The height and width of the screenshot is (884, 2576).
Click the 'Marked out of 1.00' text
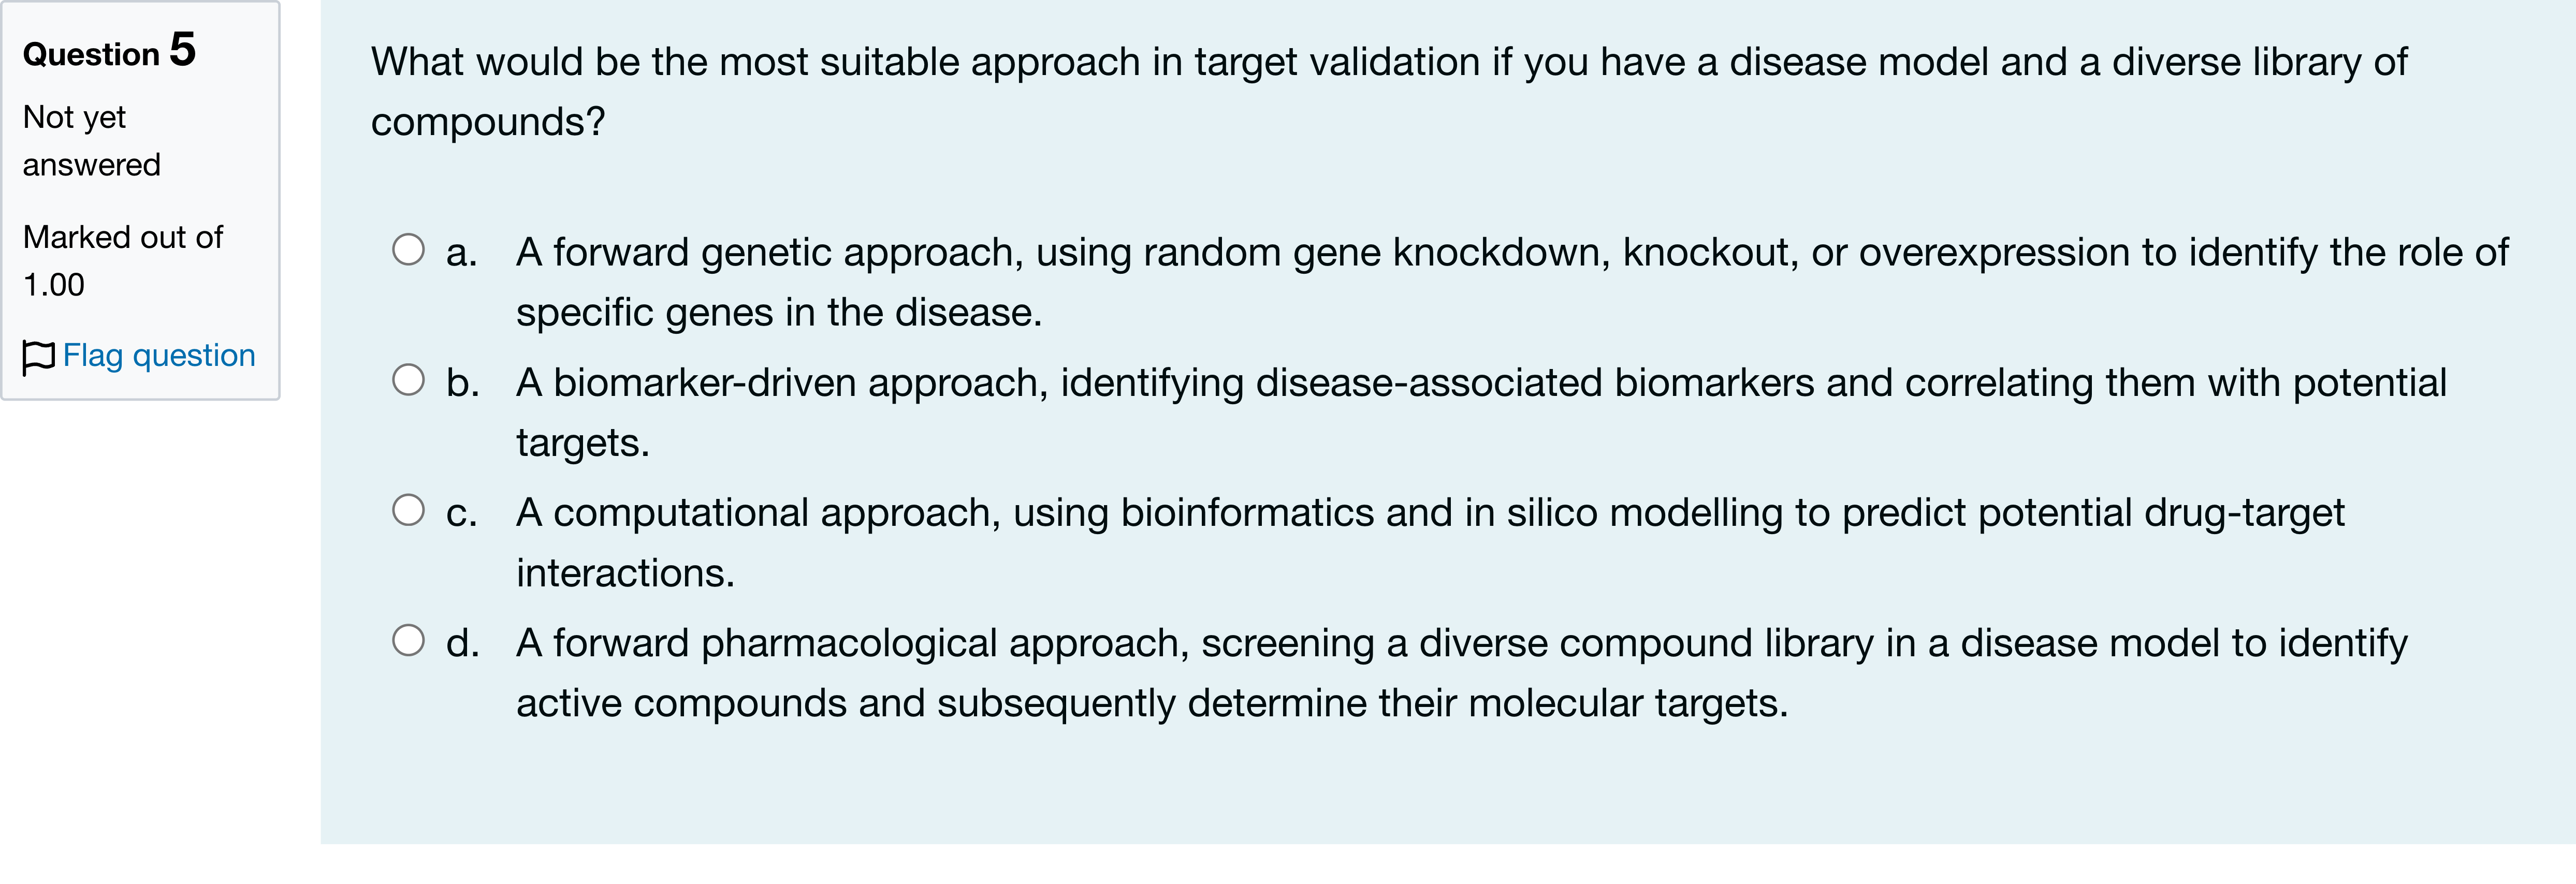122,261
